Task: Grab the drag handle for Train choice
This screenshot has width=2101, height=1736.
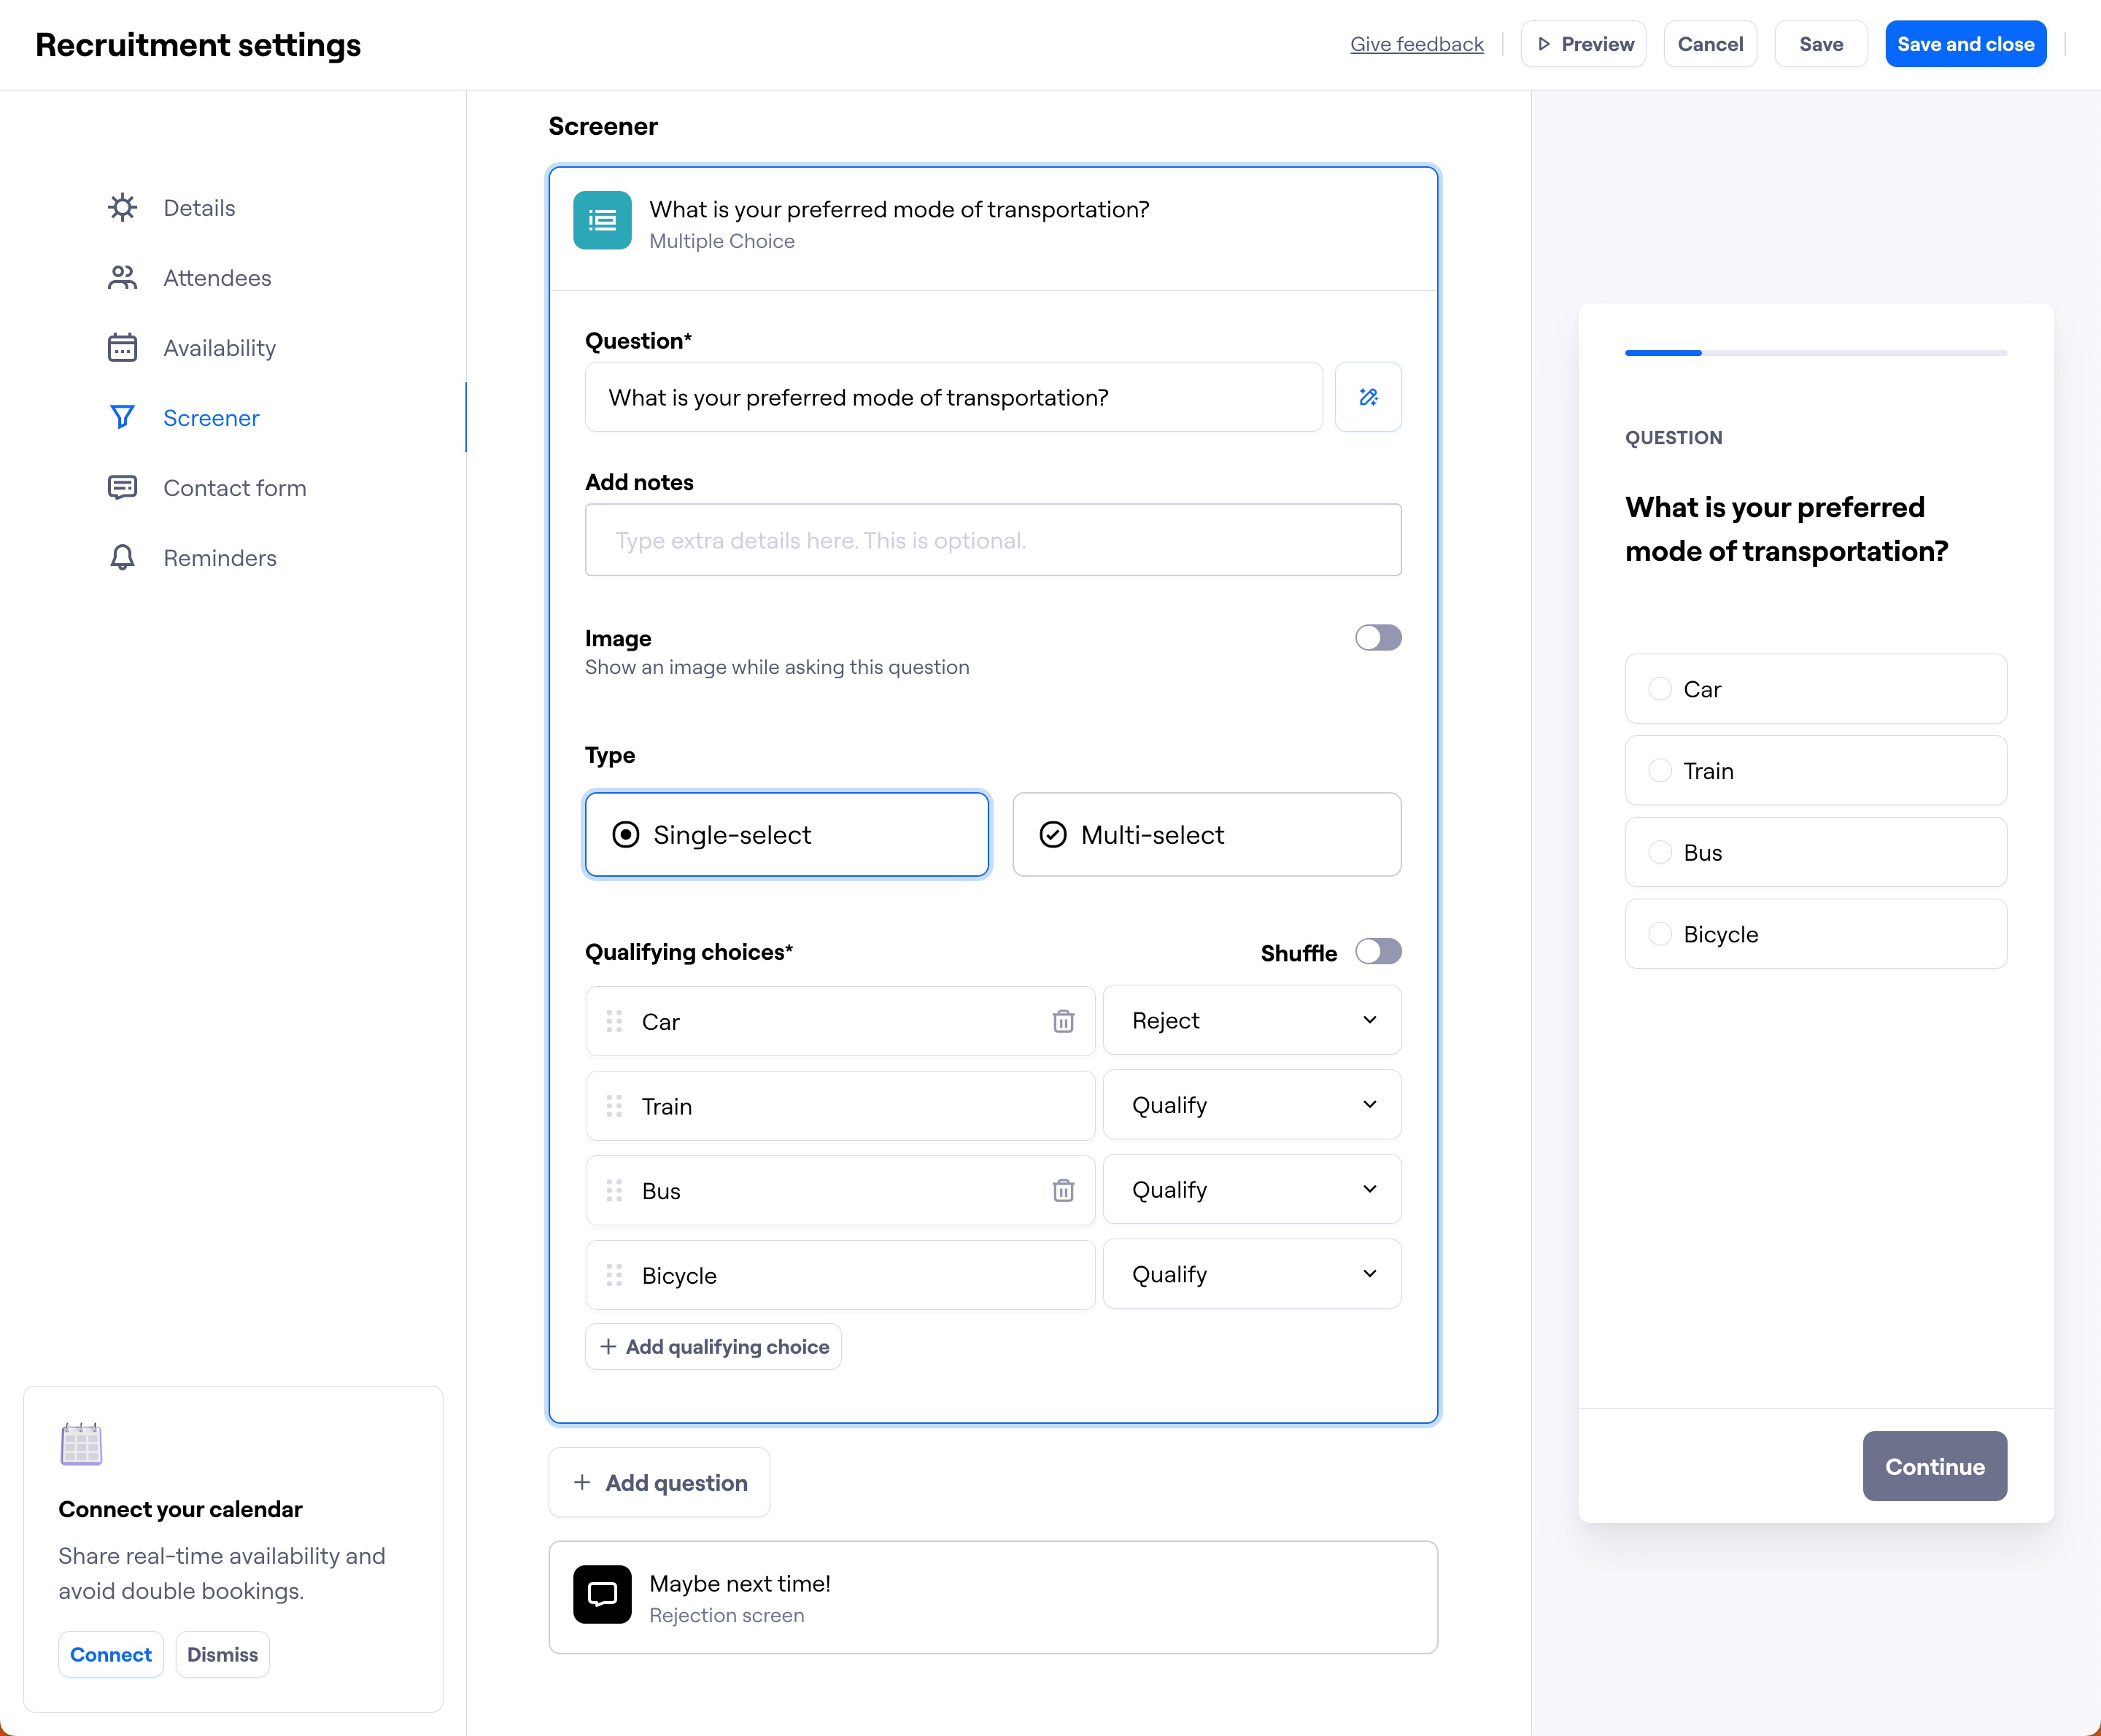Action: [x=614, y=1106]
